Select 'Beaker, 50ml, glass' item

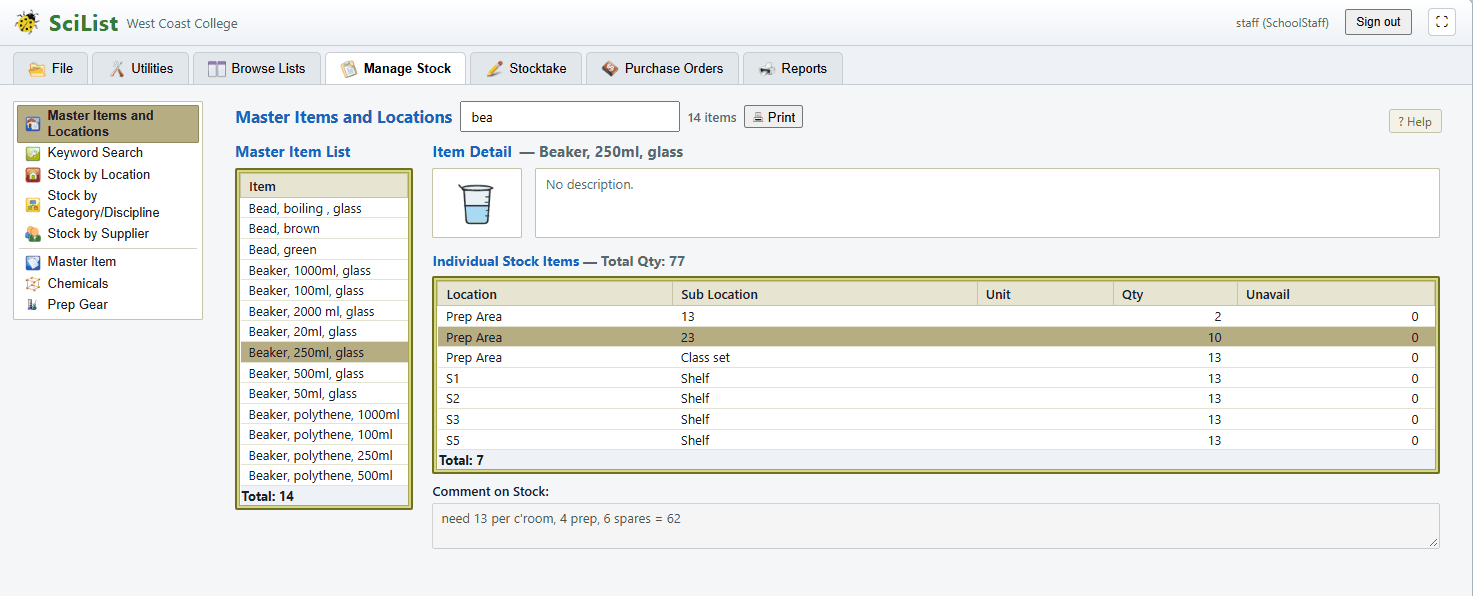point(324,394)
